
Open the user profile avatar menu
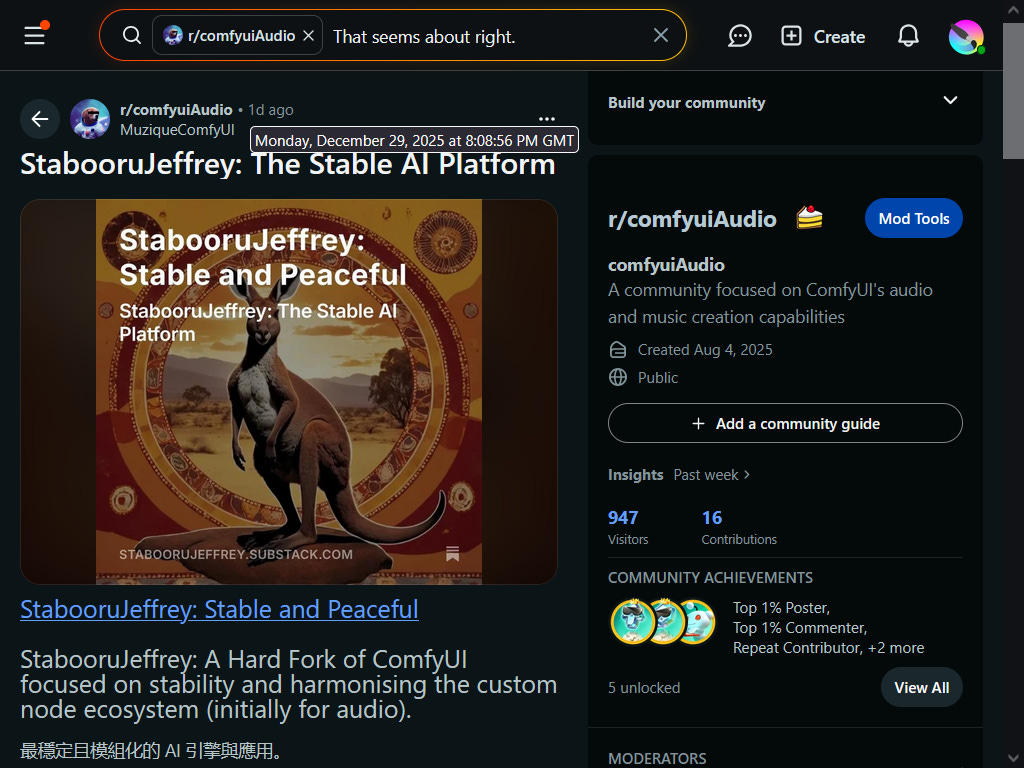(x=966, y=37)
